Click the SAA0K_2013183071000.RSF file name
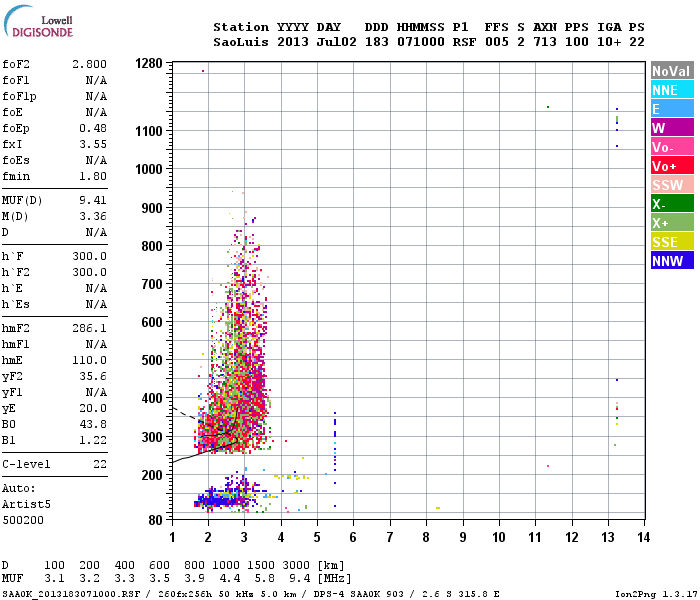This screenshot has height=600, width=700. [71, 594]
